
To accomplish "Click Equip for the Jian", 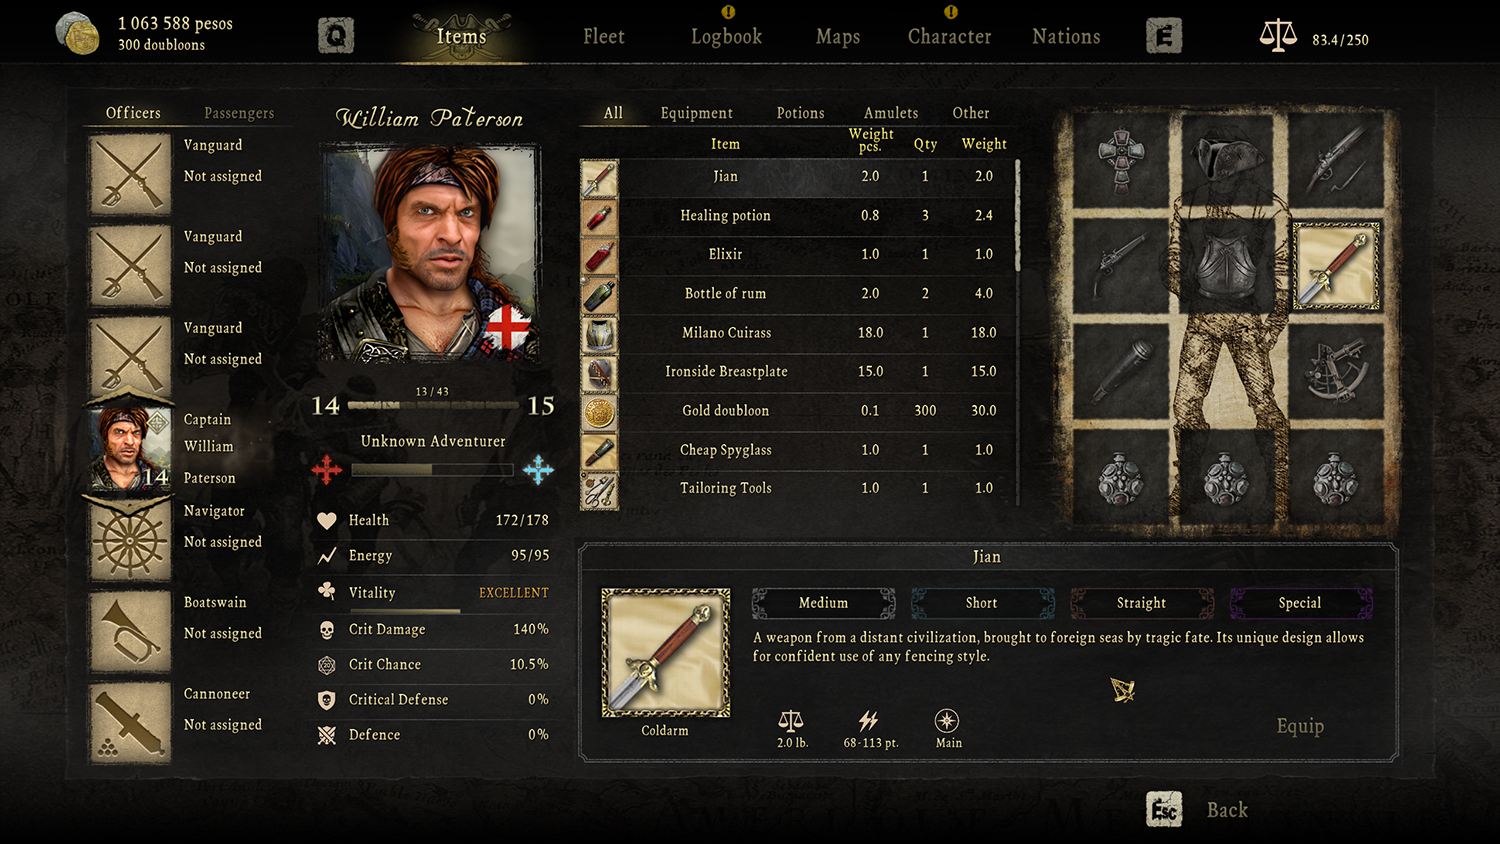I will pos(1300,726).
